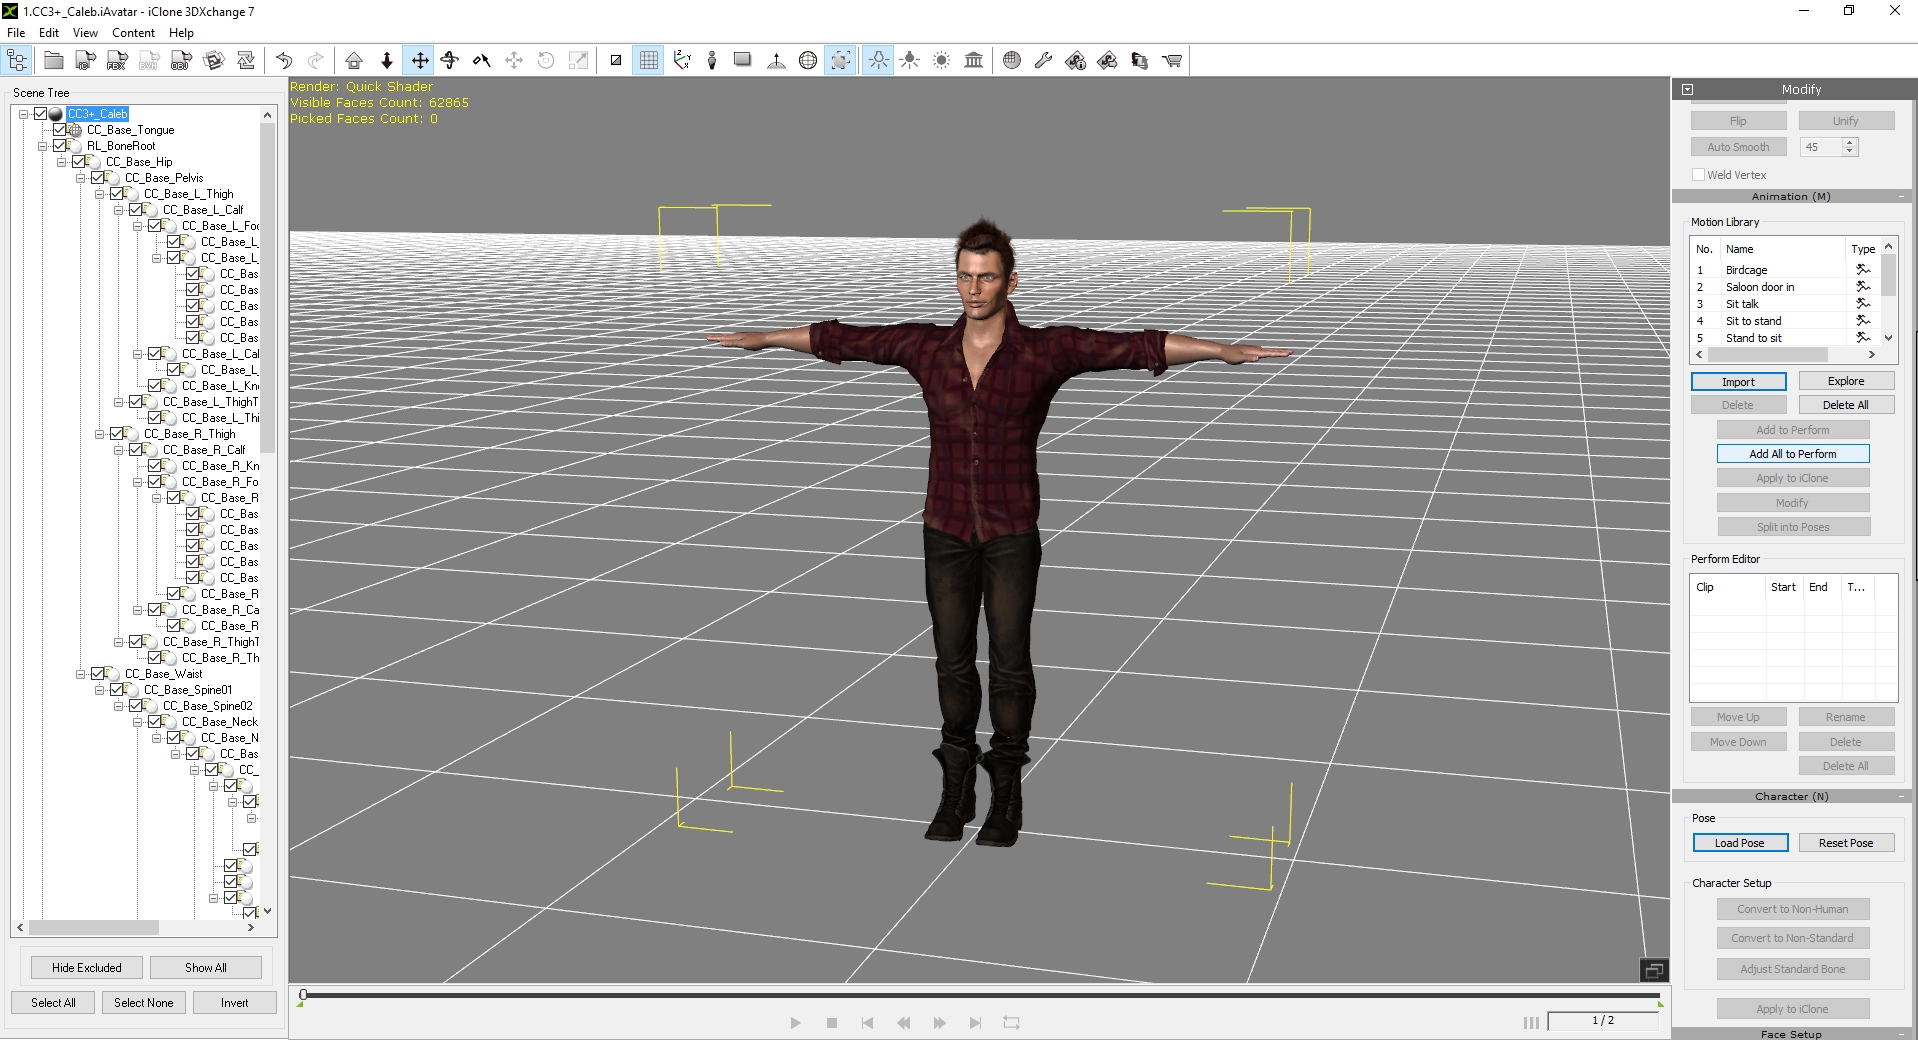The height and width of the screenshot is (1040, 1918).
Task: Click the Undo arrow
Action: 284,61
